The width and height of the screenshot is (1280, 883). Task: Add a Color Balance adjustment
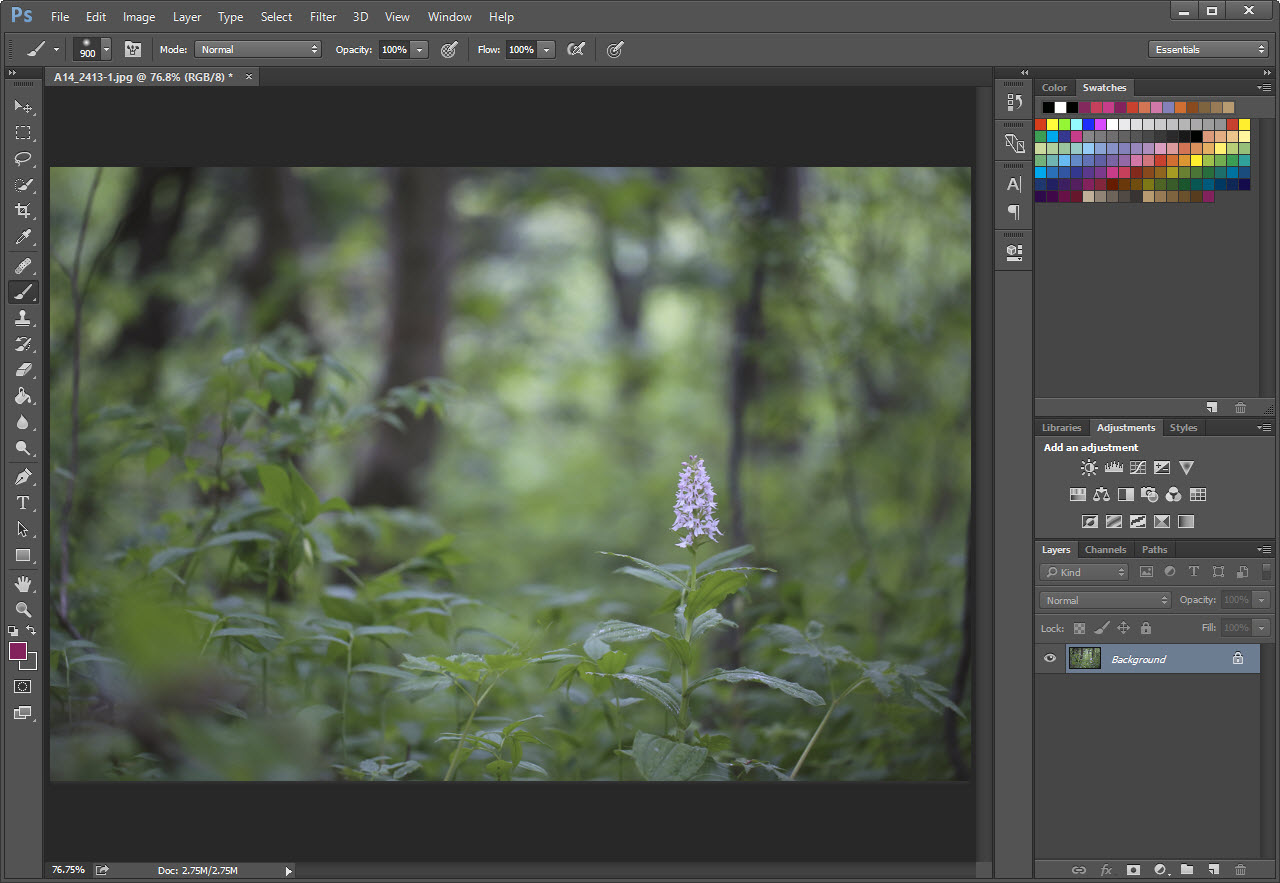pos(1101,494)
